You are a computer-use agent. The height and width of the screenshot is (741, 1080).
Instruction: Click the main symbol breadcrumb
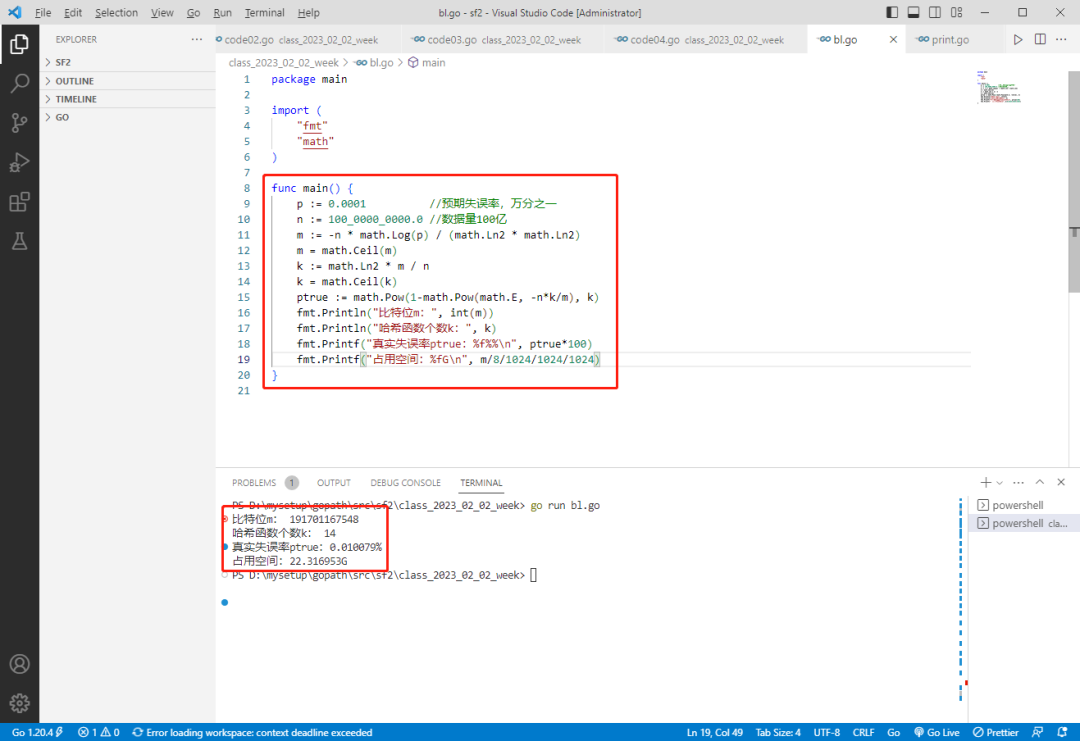(x=426, y=63)
